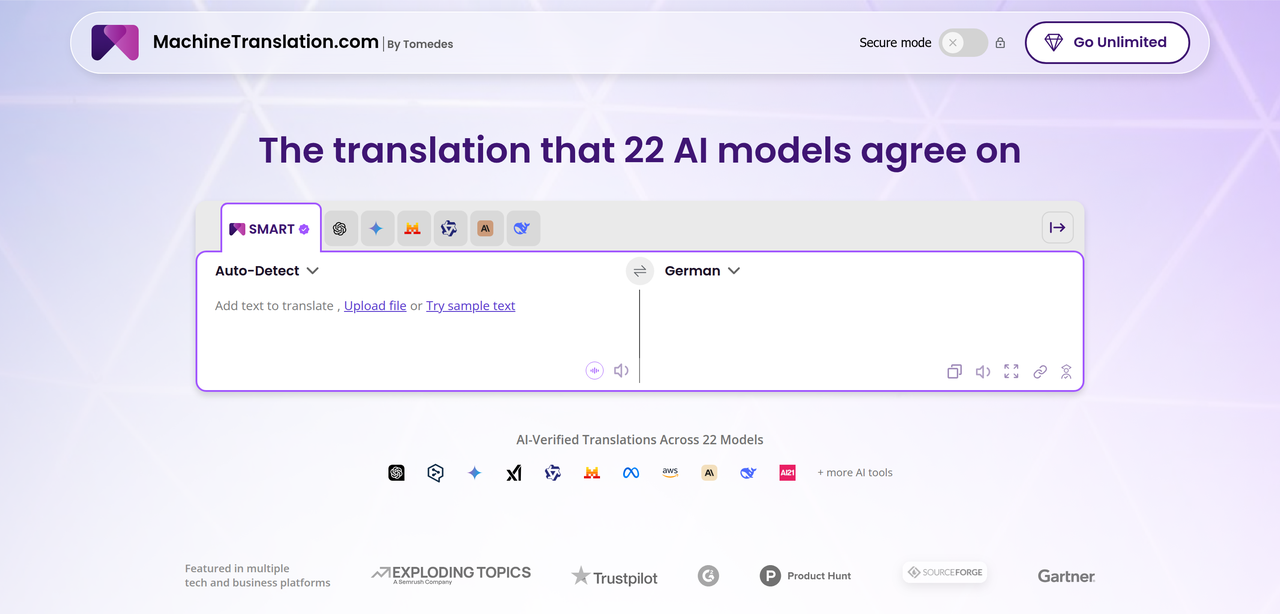The width and height of the screenshot is (1280, 614).
Task: Open the German target language dropdown
Action: coord(702,271)
